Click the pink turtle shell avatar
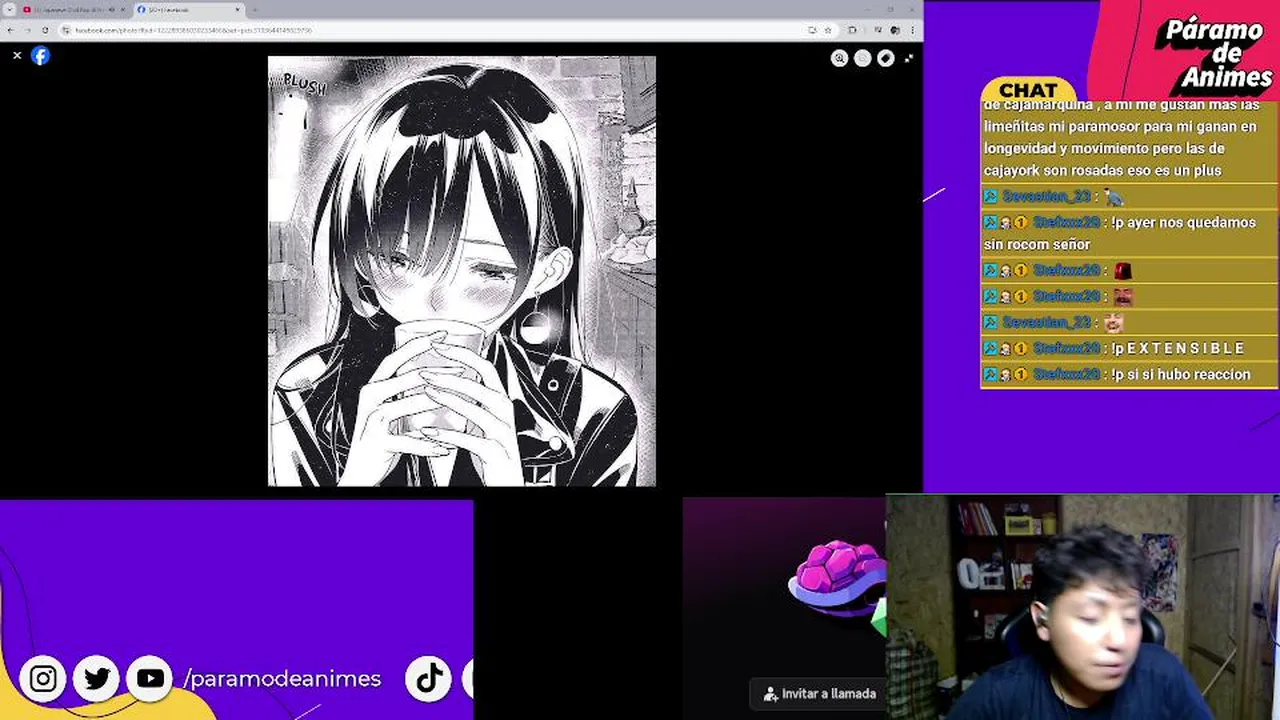Screen dimensions: 1280x720 coord(838,578)
